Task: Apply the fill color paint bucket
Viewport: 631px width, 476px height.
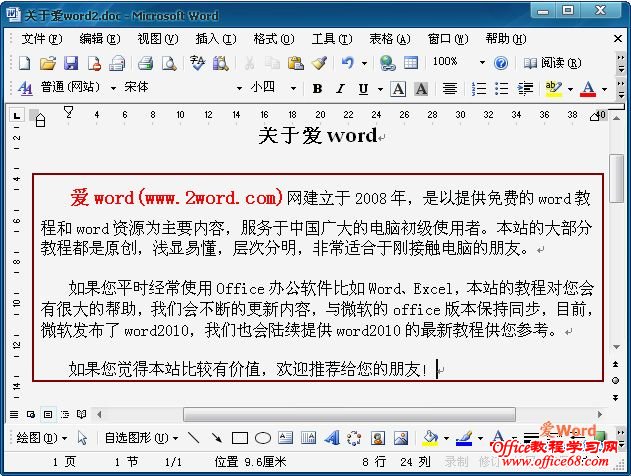Action: coord(430,438)
